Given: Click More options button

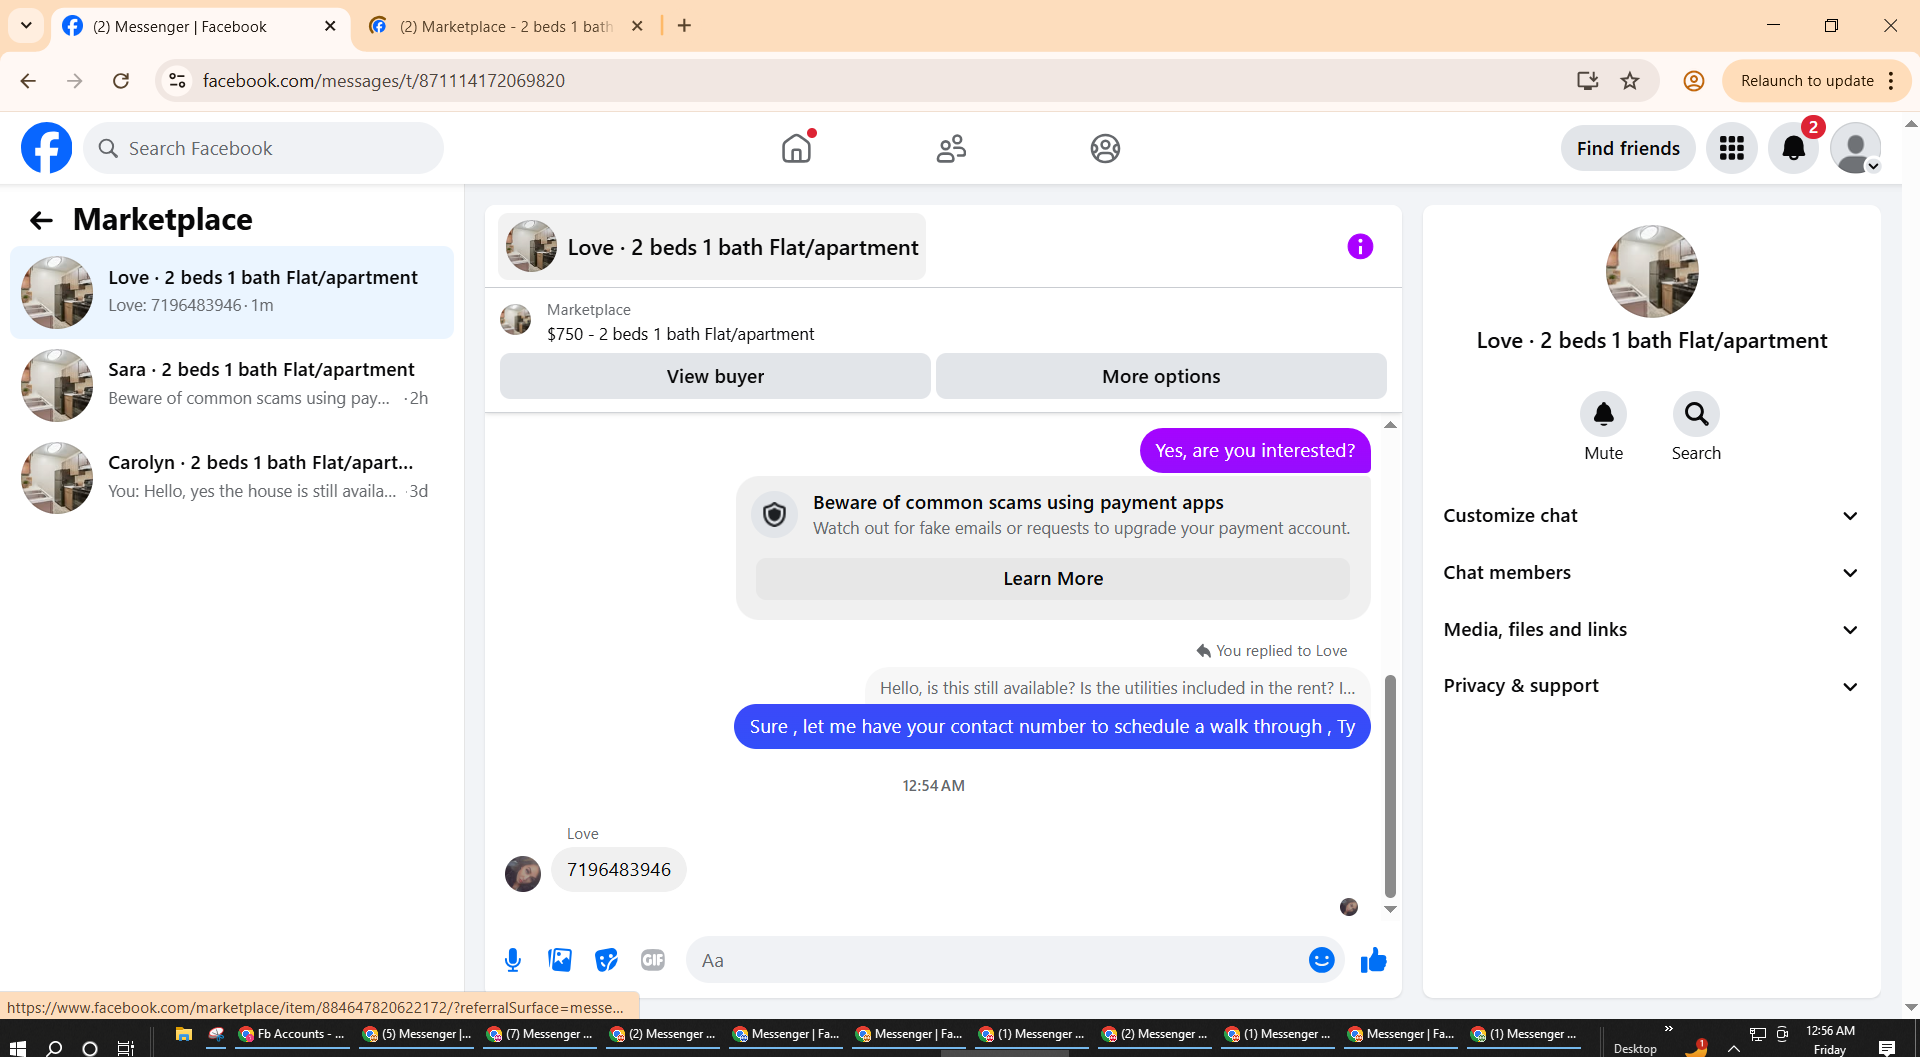Looking at the screenshot, I should coord(1161,377).
